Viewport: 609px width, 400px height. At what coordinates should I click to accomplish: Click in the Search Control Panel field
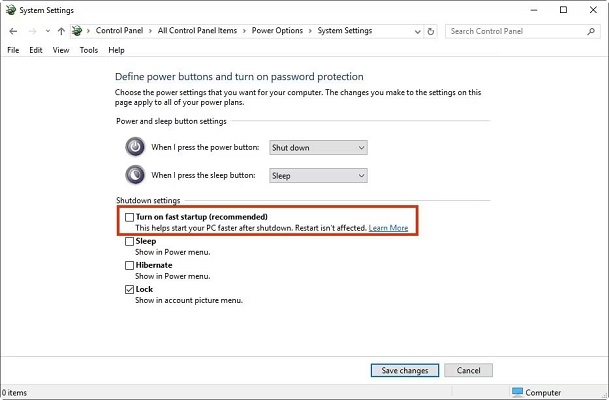[x=510, y=31]
